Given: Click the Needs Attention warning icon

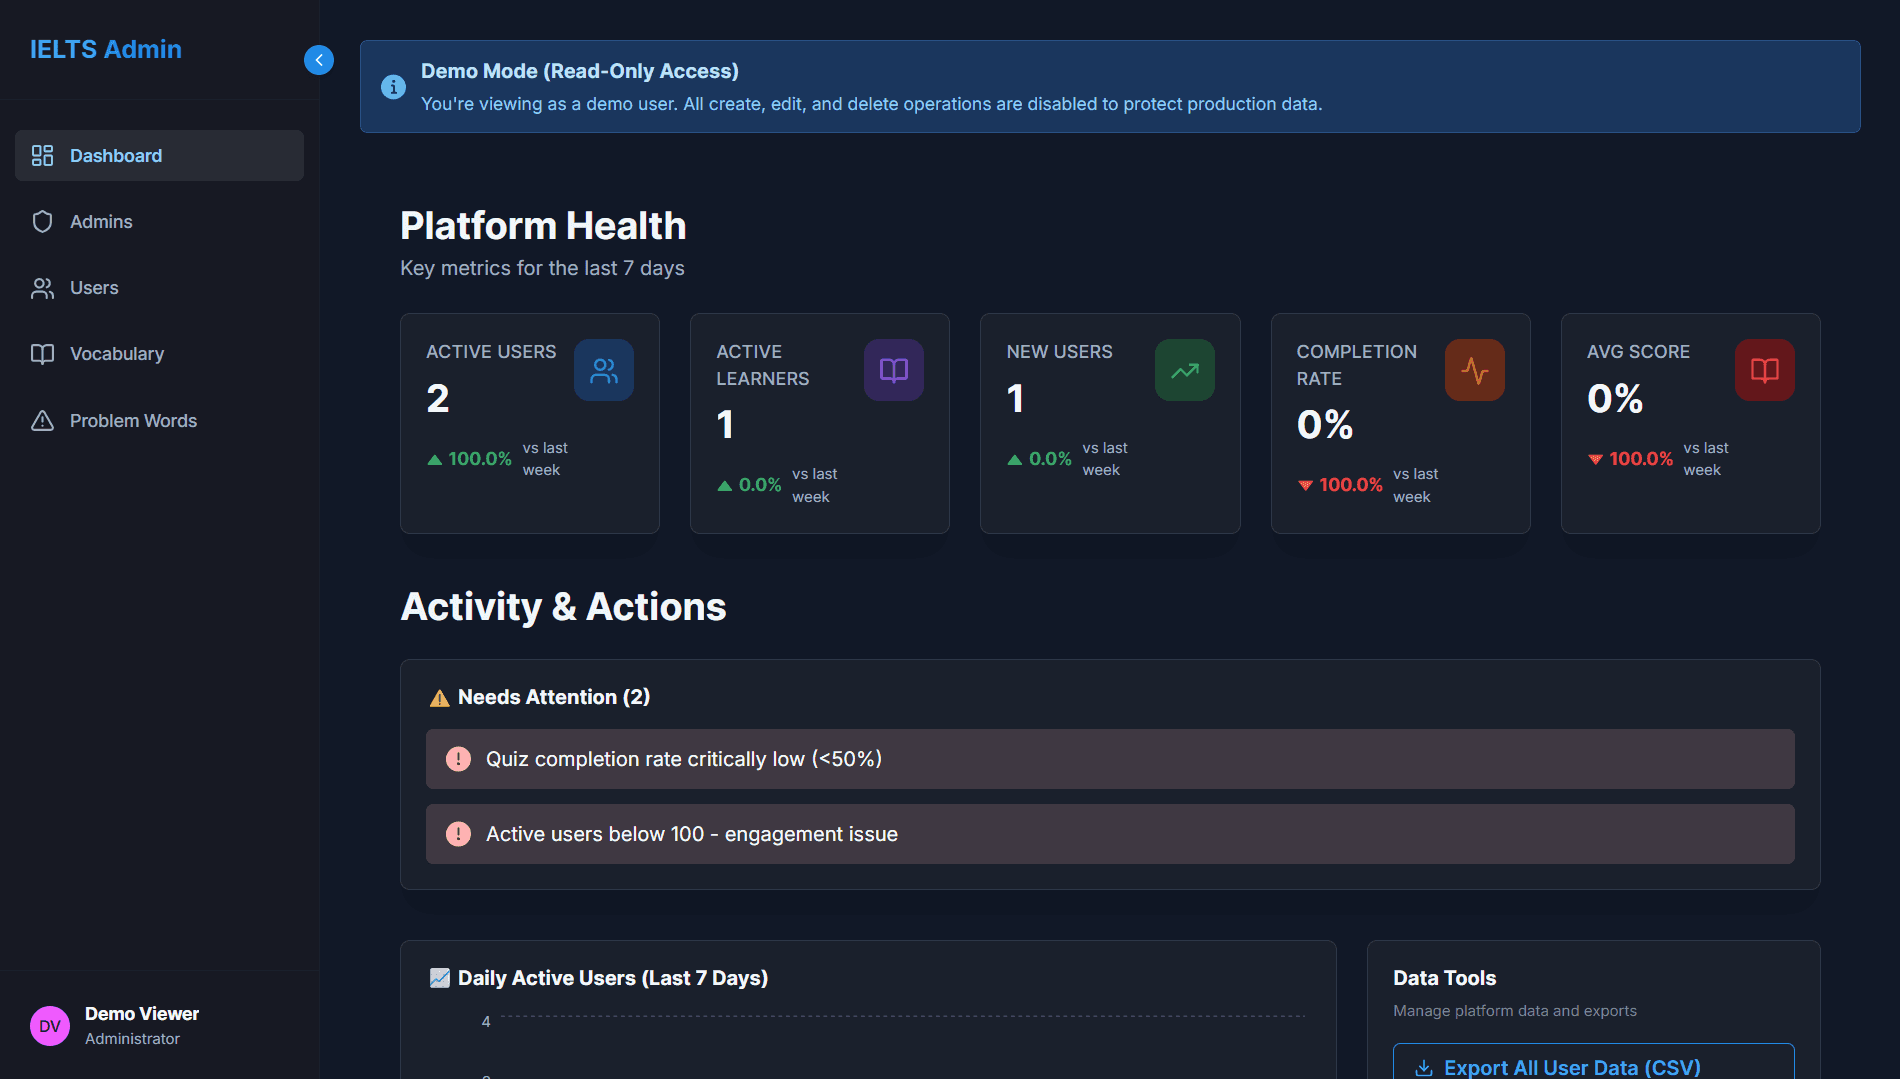Looking at the screenshot, I should [439, 698].
